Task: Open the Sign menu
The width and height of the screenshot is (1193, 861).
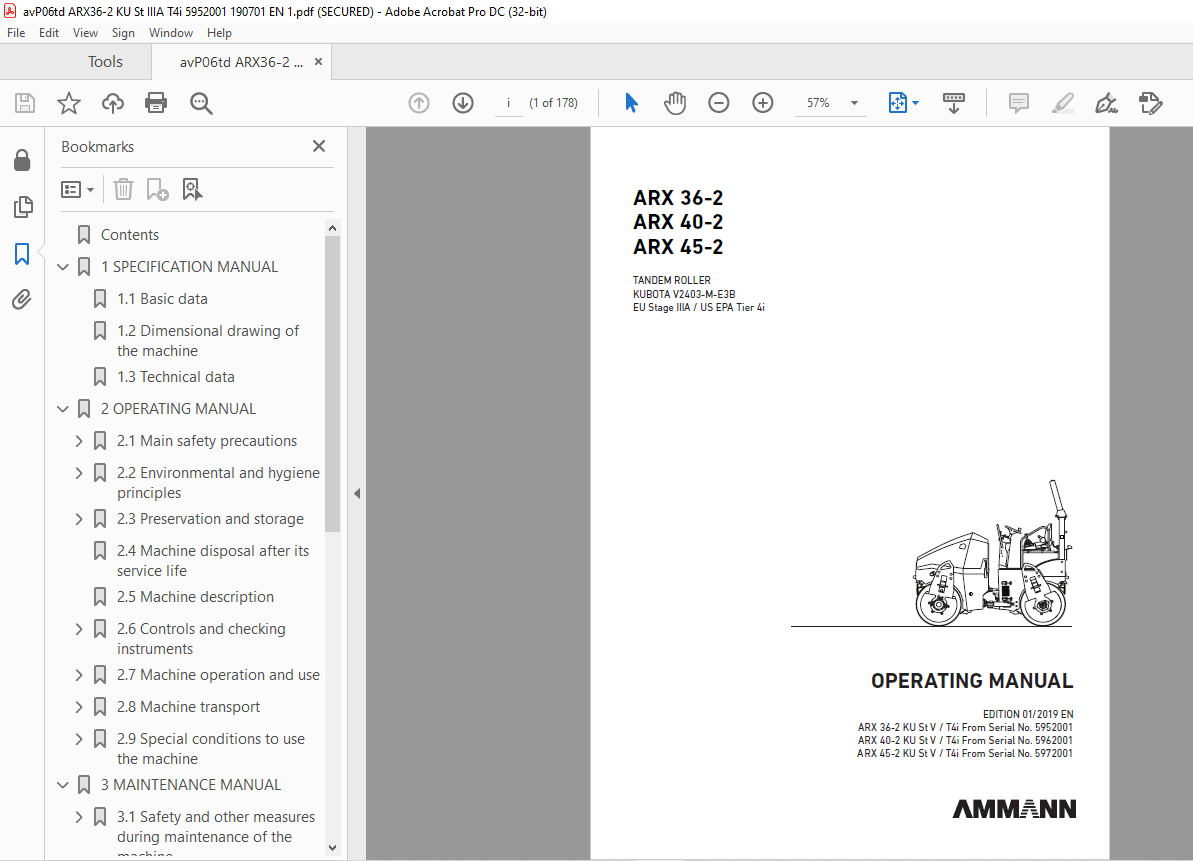Action: (x=123, y=33)
